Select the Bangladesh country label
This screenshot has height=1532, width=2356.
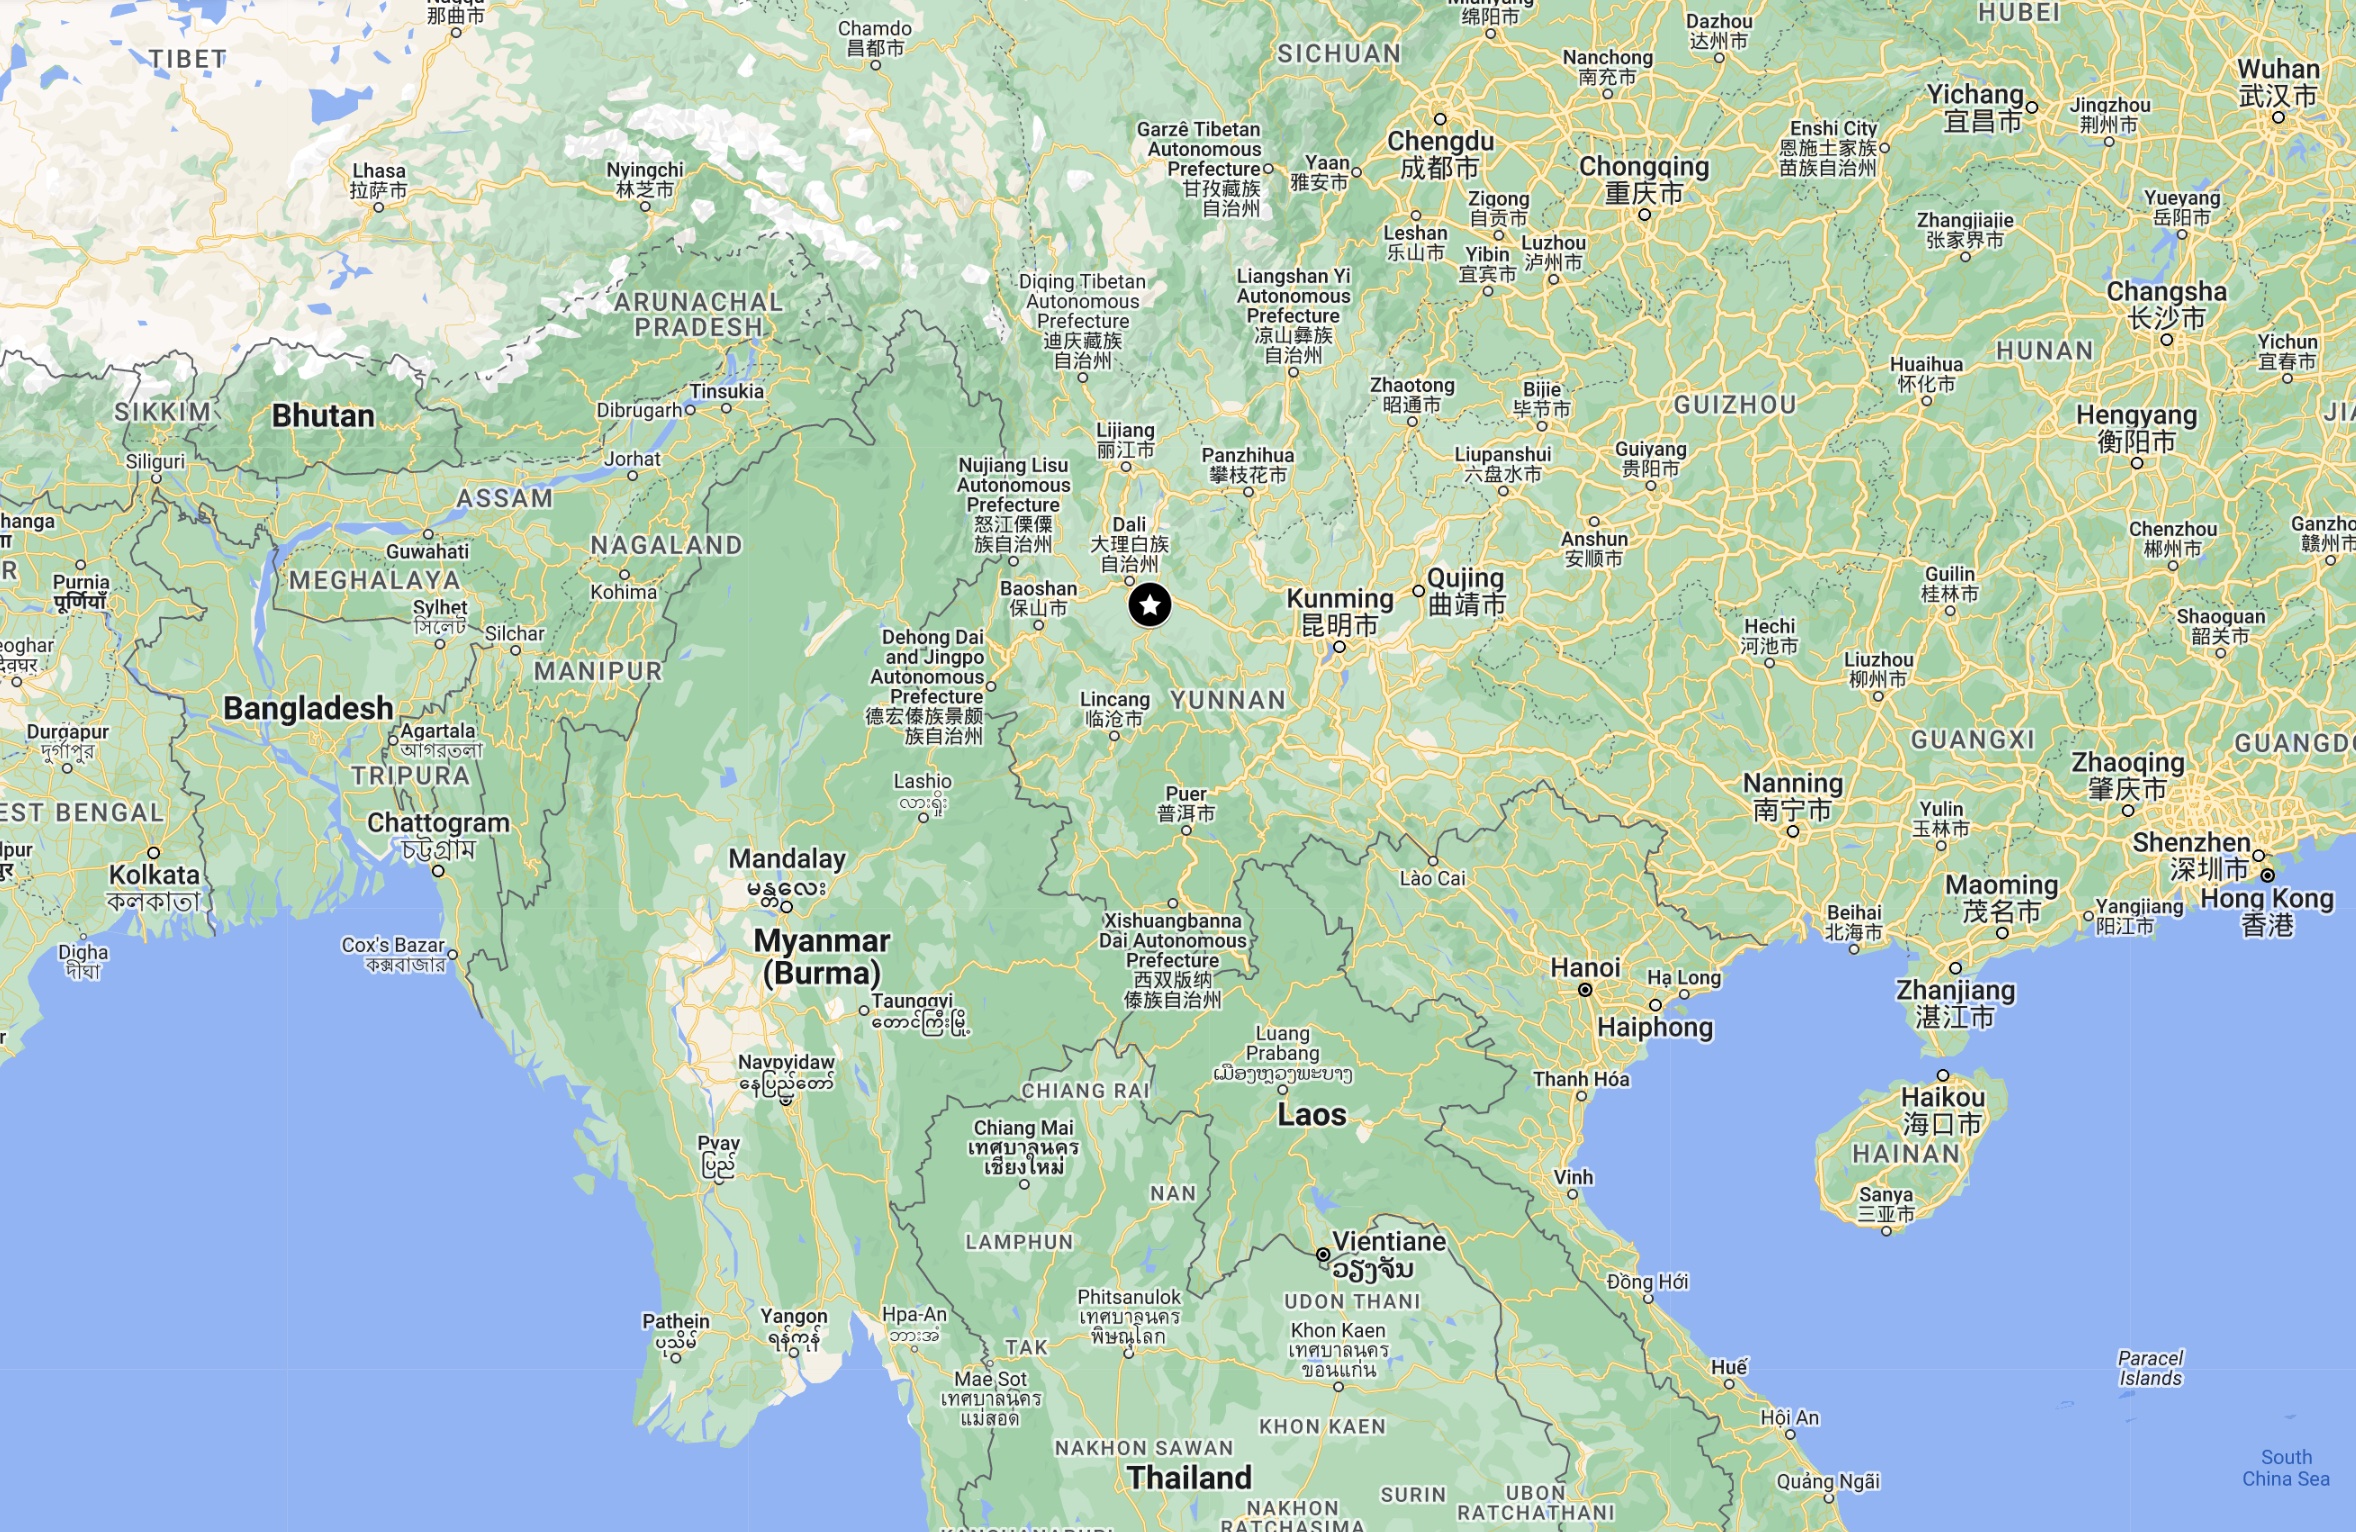(x=308, y=708)
